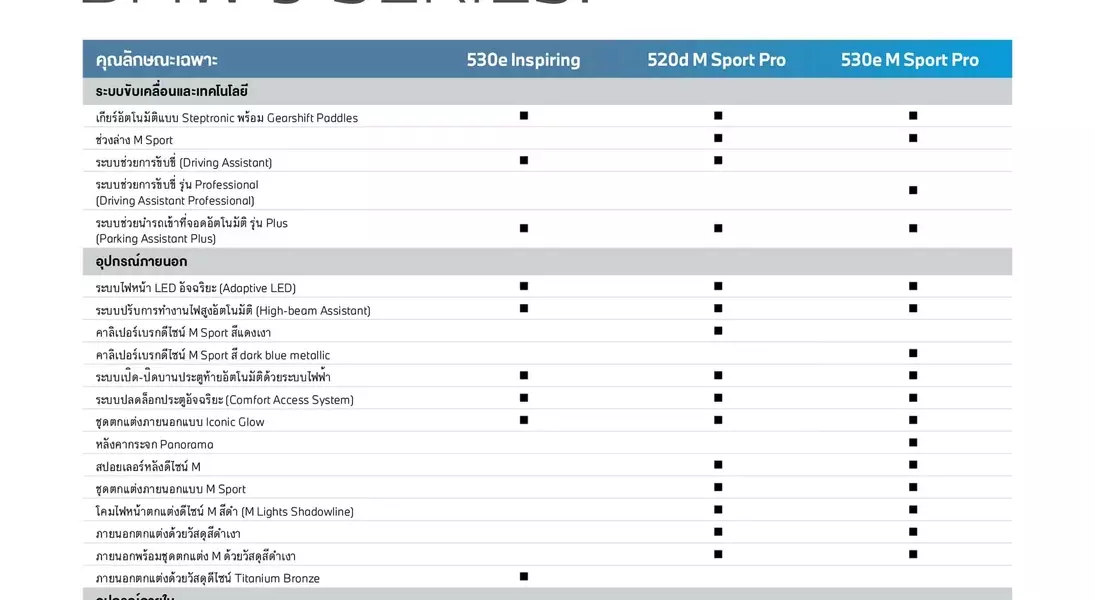Click row label "ชุดตกแต่งภายนอกแบบ M Sport"
The height and width of the screenshot is (600, 1095).
pyautogui.click(x=170, y=489)
